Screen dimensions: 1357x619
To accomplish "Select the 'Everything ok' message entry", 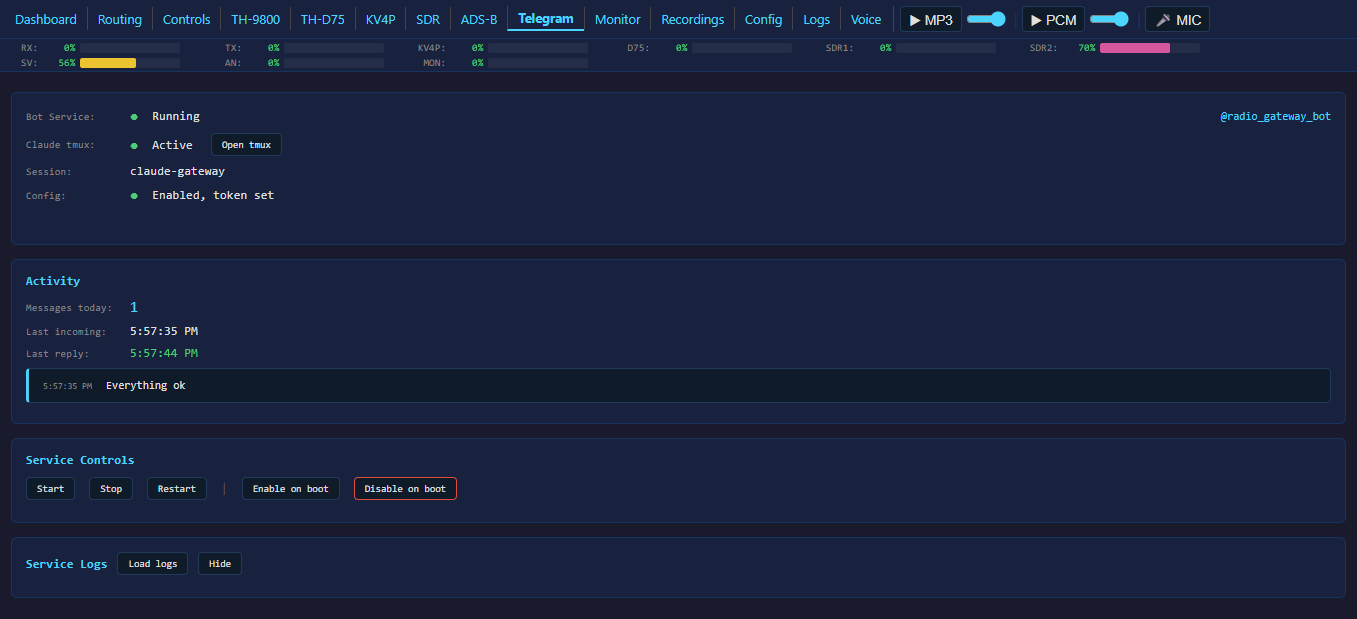I will click(x=678, y=386).
